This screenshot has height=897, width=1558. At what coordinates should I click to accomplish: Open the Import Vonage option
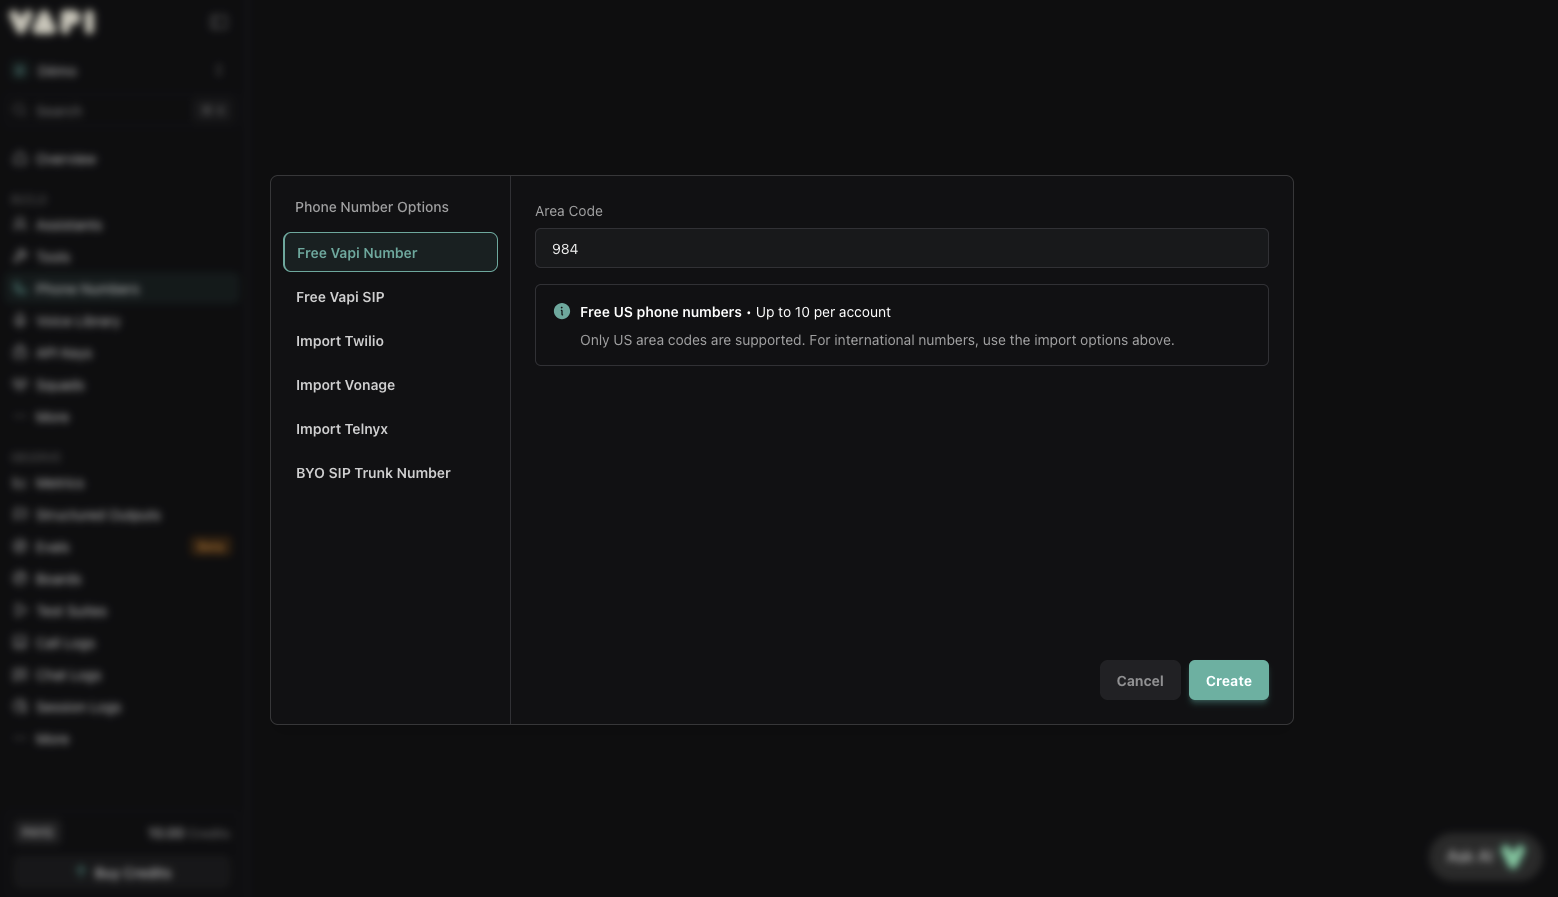(390, 384)
